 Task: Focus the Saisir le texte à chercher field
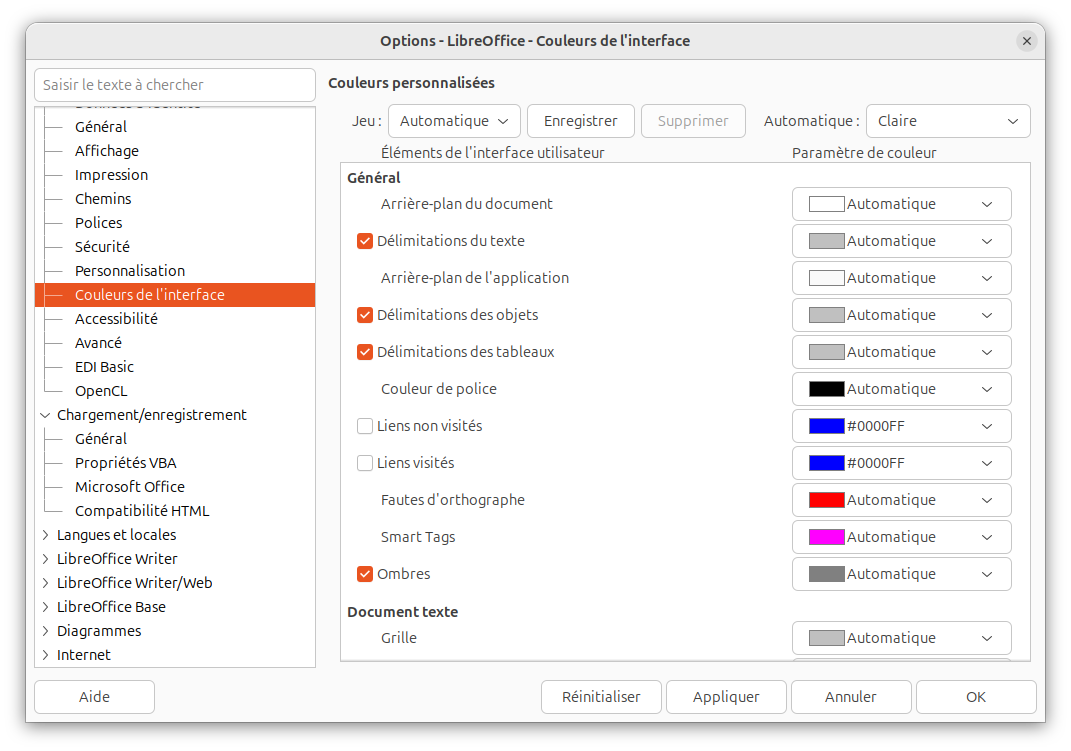(175, 85)
